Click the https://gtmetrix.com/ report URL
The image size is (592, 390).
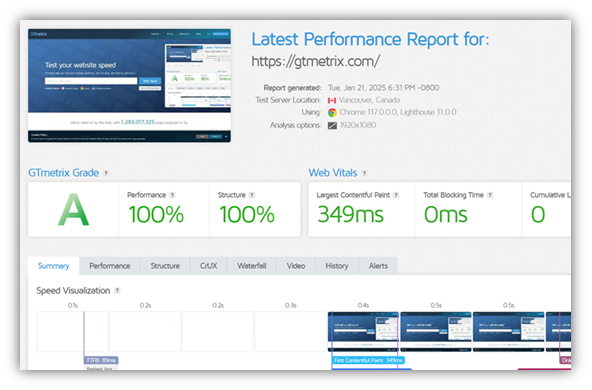pyautogui.click(x=316, y=61)
